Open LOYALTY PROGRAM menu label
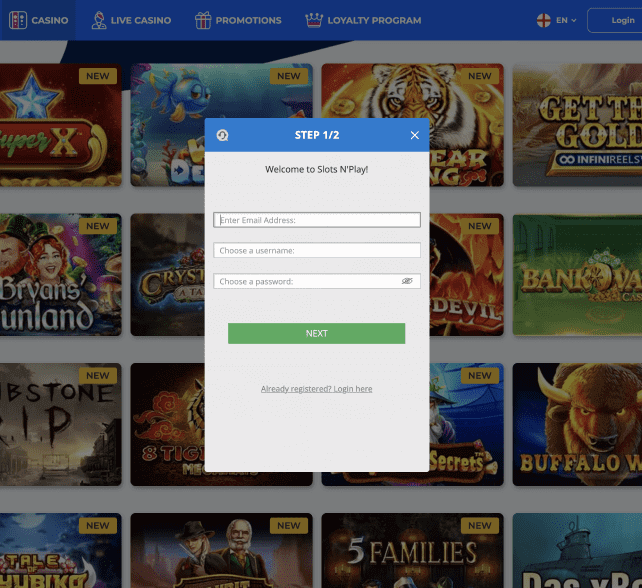The height and width of the screenshot is (588, 642). (x=374, y=20)
